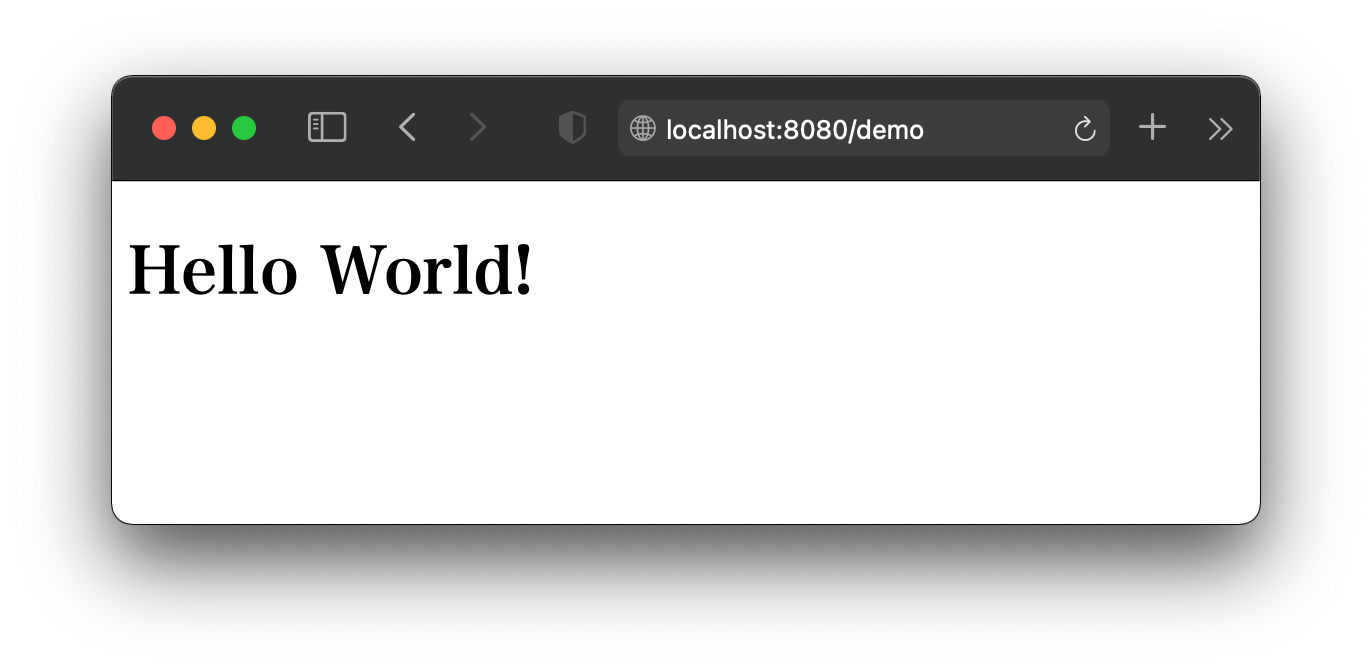1372x672 pixels.
Task: Enter full screen with green button
Action: [244, 128]
